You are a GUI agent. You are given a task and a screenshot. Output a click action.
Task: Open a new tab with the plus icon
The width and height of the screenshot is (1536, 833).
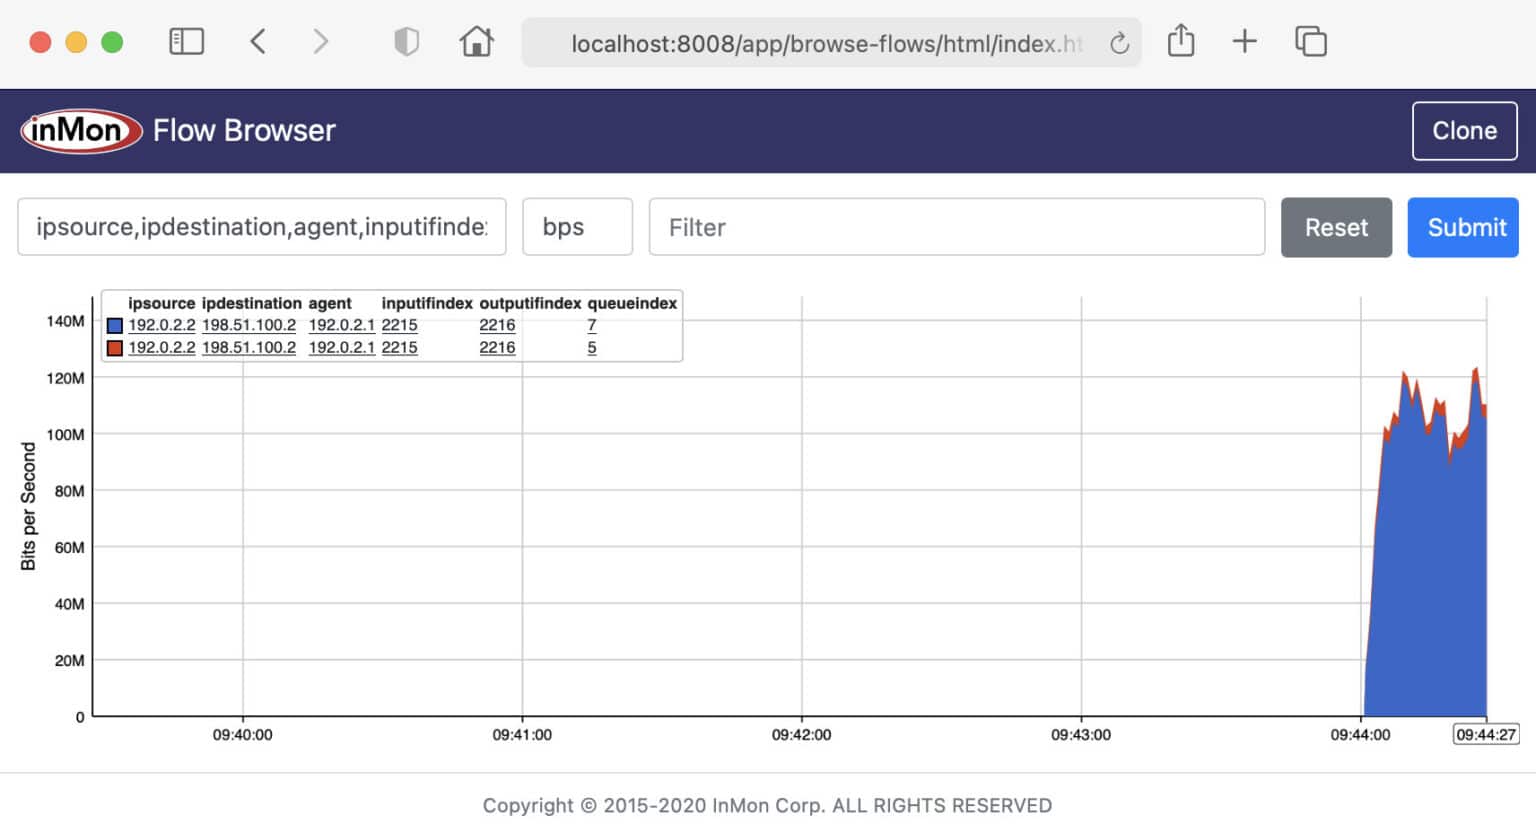point(1245,41)
